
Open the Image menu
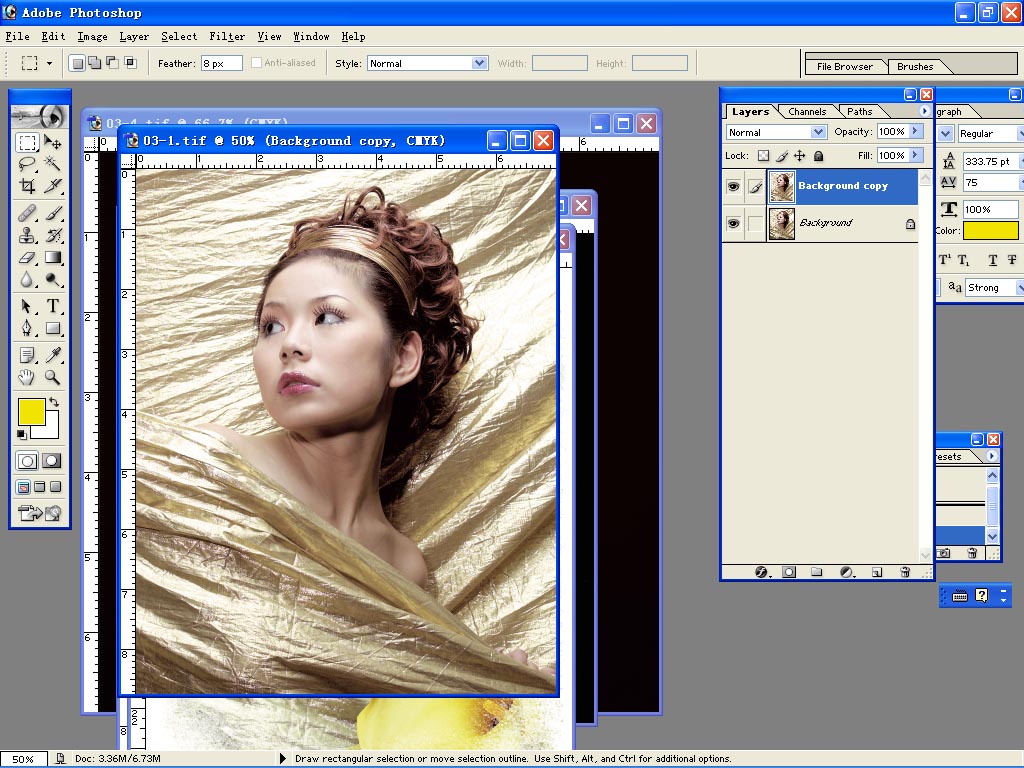tap(92, 37)
